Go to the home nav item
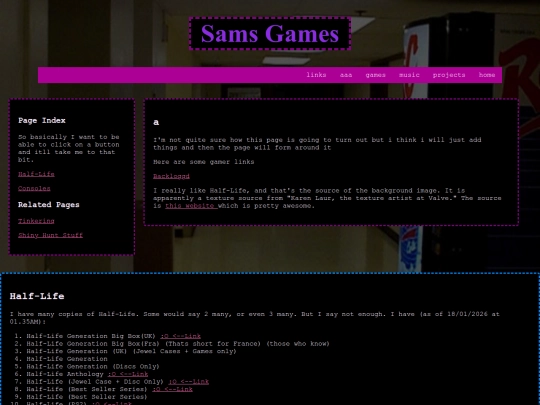 487,75
